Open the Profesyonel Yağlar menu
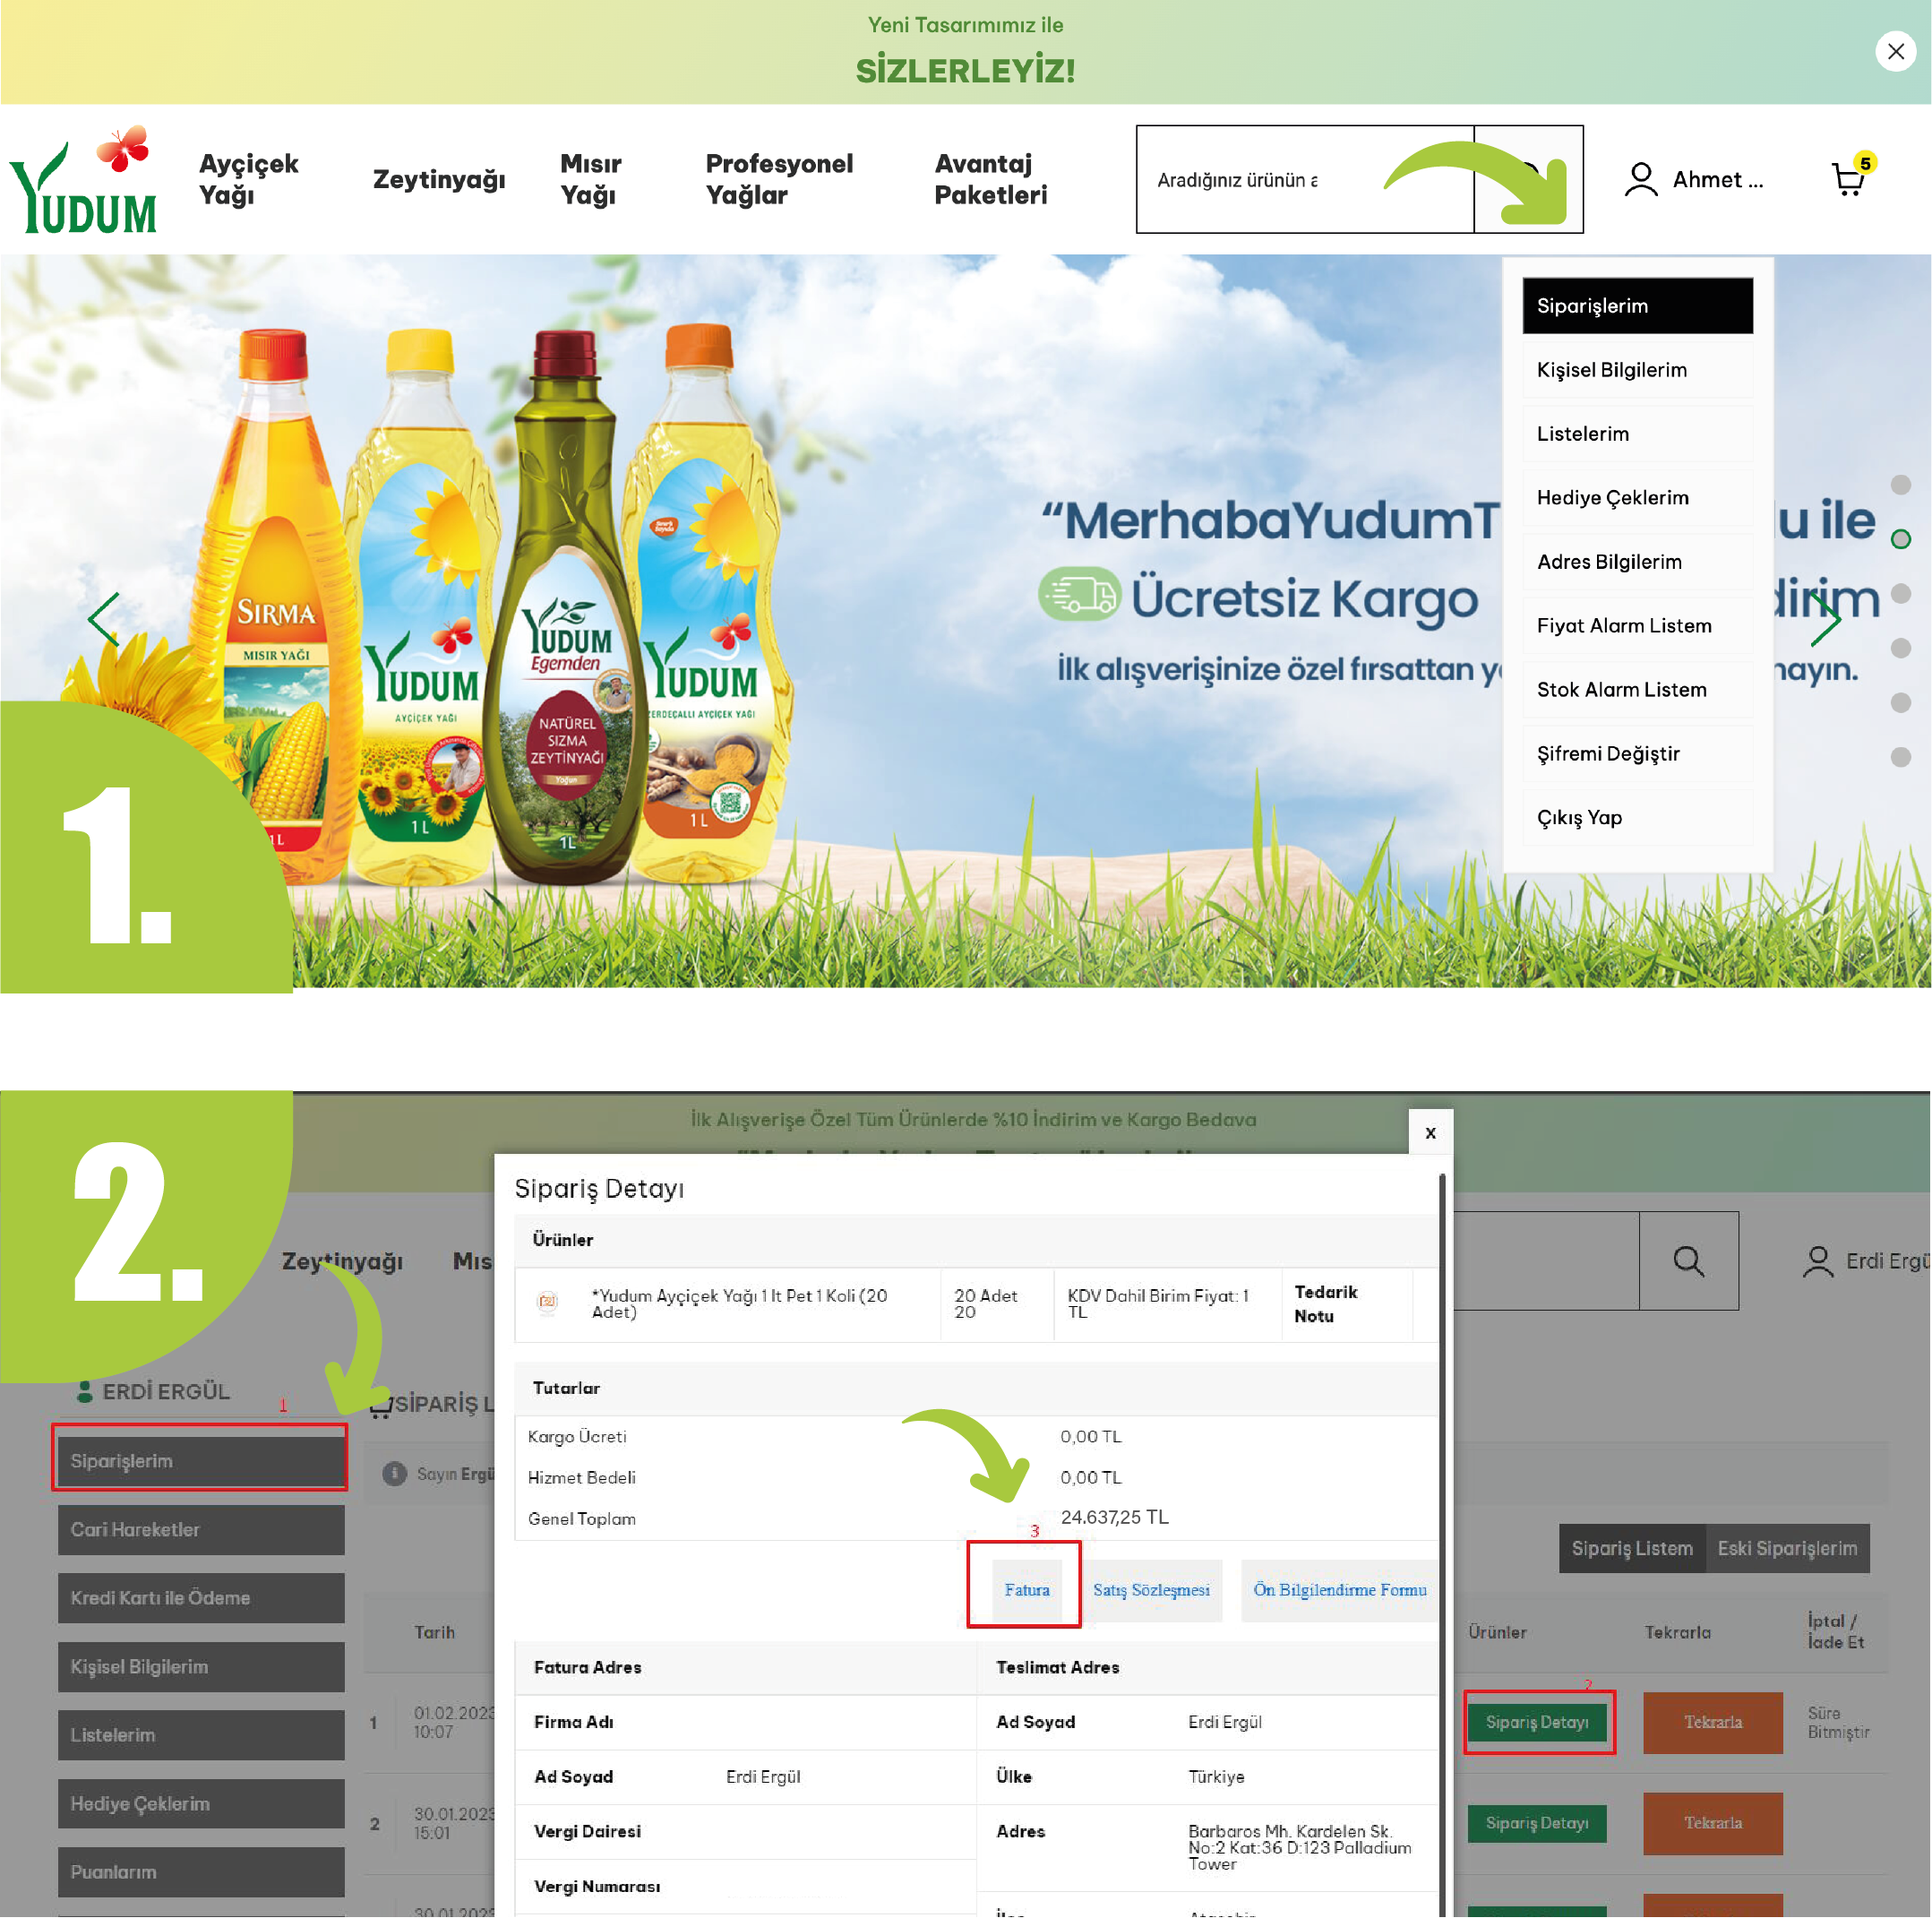Screen dimensions: 1932x1918 click(x=779, y=179)
